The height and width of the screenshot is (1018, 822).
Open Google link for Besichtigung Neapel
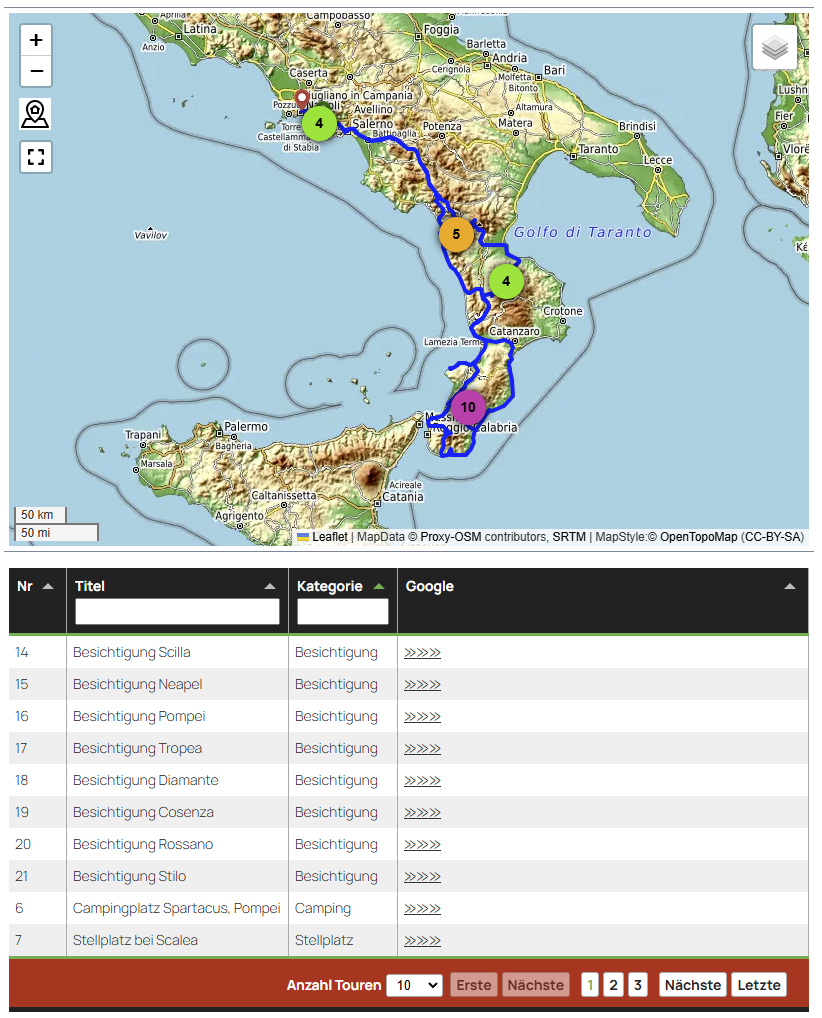(x=422, y=684)
